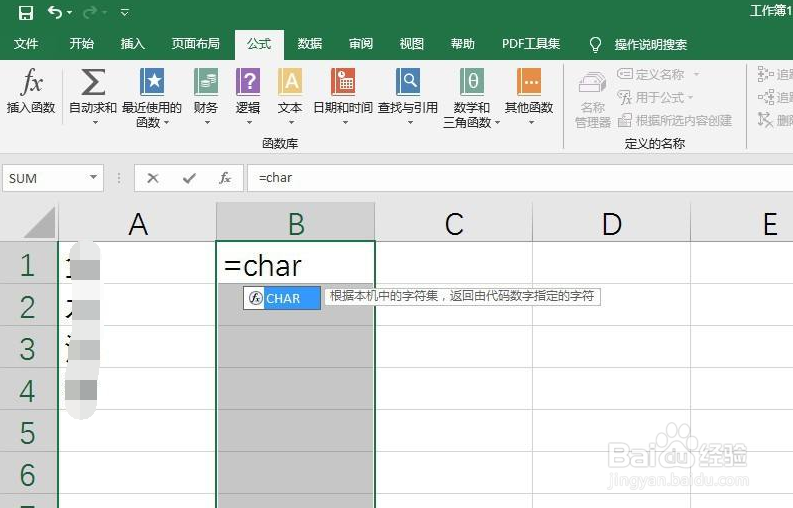Expand the Name Box dropdown arrow
This screenshot has height=508, width=793.
[x=94, y=178]
